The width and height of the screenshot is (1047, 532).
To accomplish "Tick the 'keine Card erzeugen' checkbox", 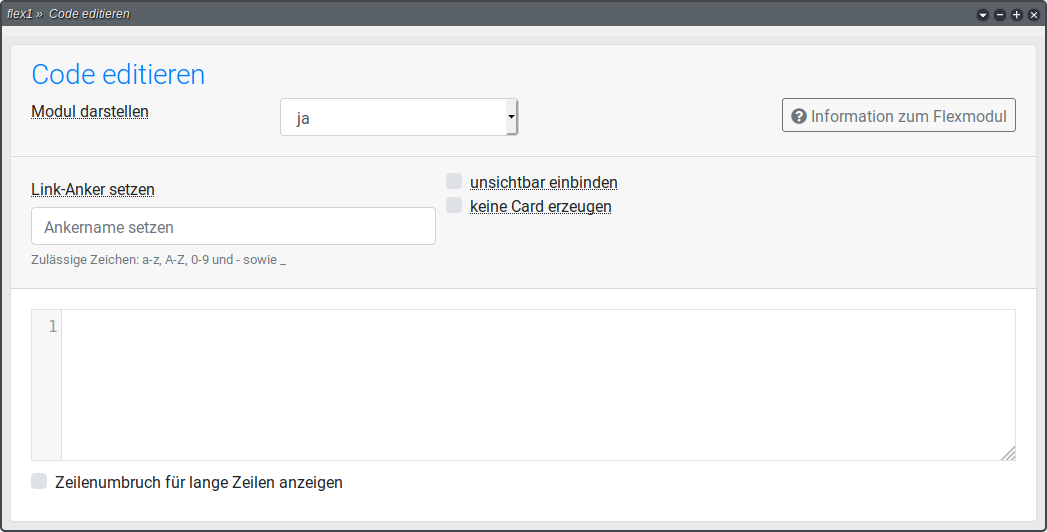I will click(x=454, y=206).
